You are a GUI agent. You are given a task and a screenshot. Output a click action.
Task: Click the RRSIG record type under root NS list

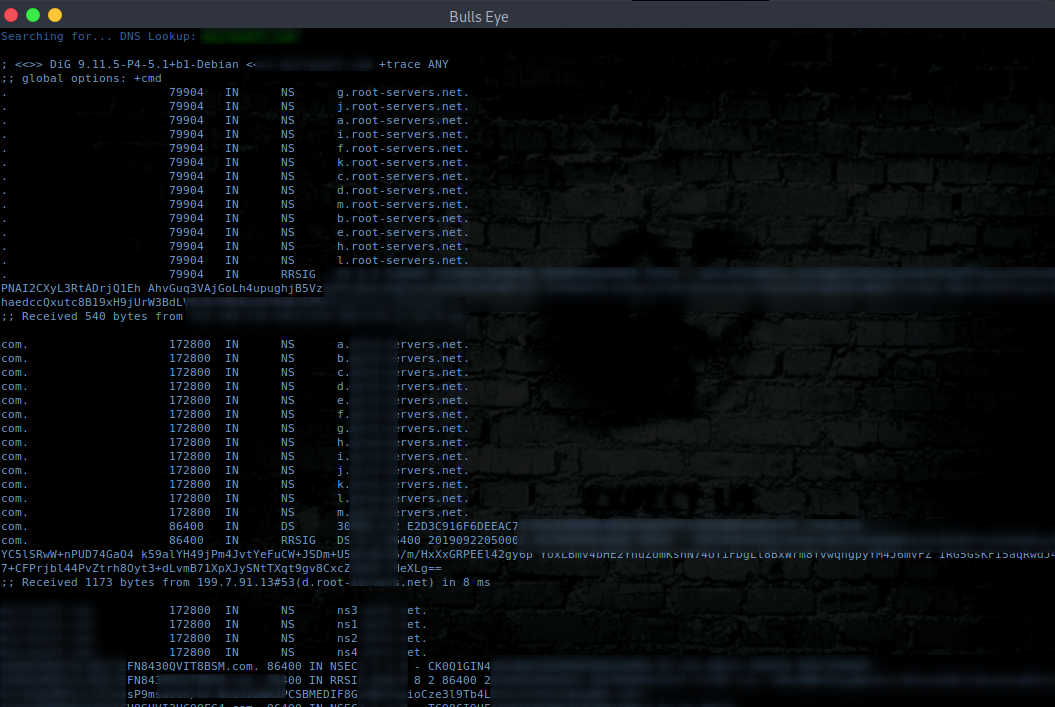pyautogui.click(x=298, y=274)
